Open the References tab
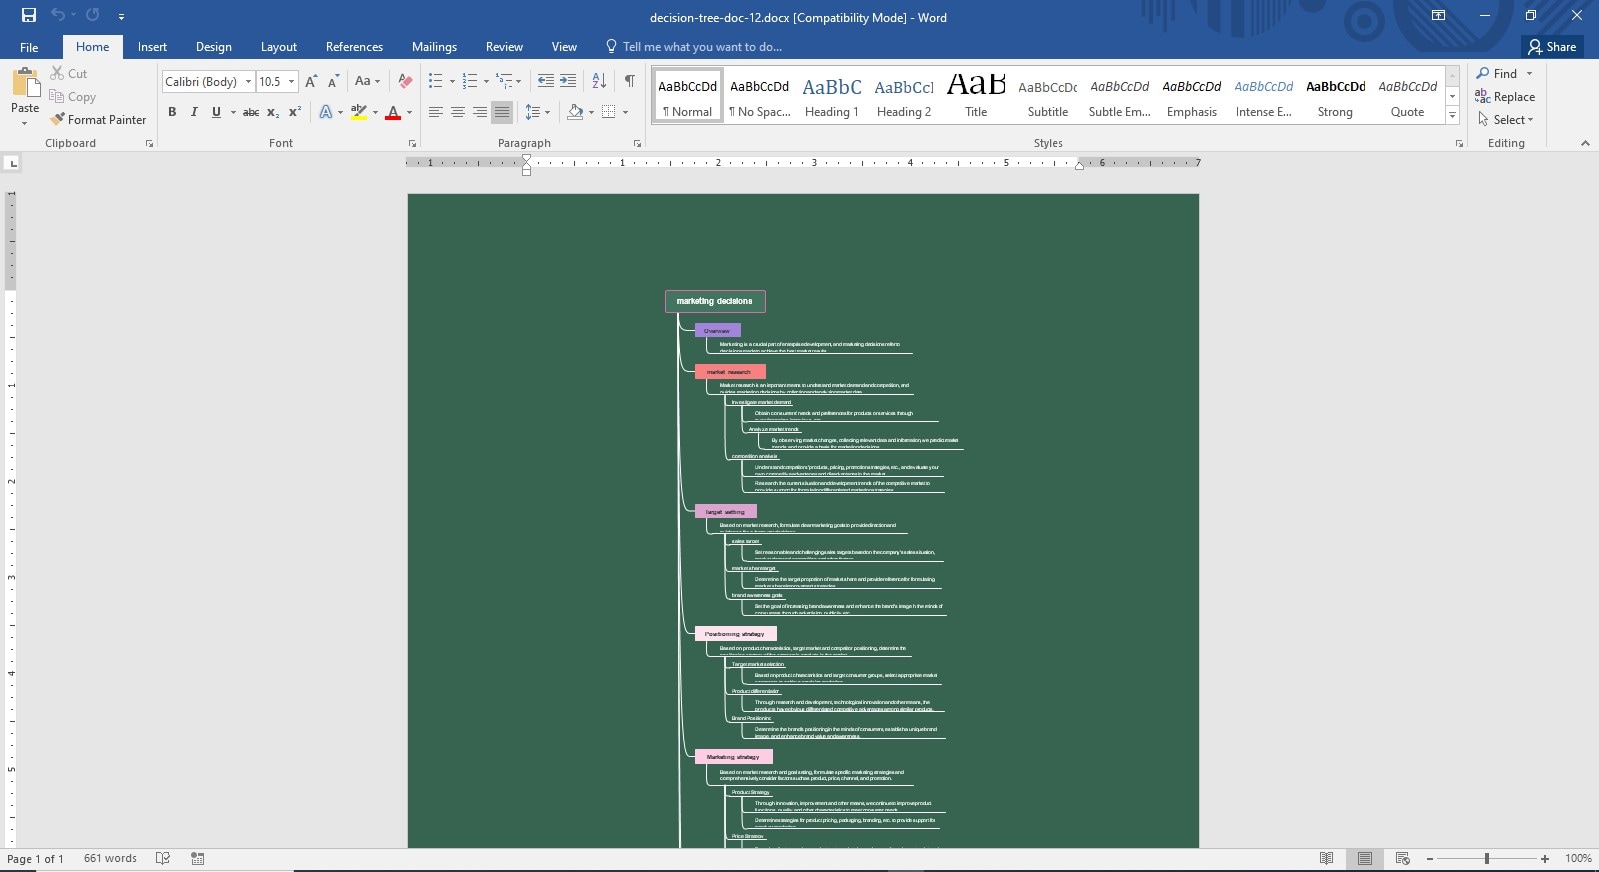 354,47
